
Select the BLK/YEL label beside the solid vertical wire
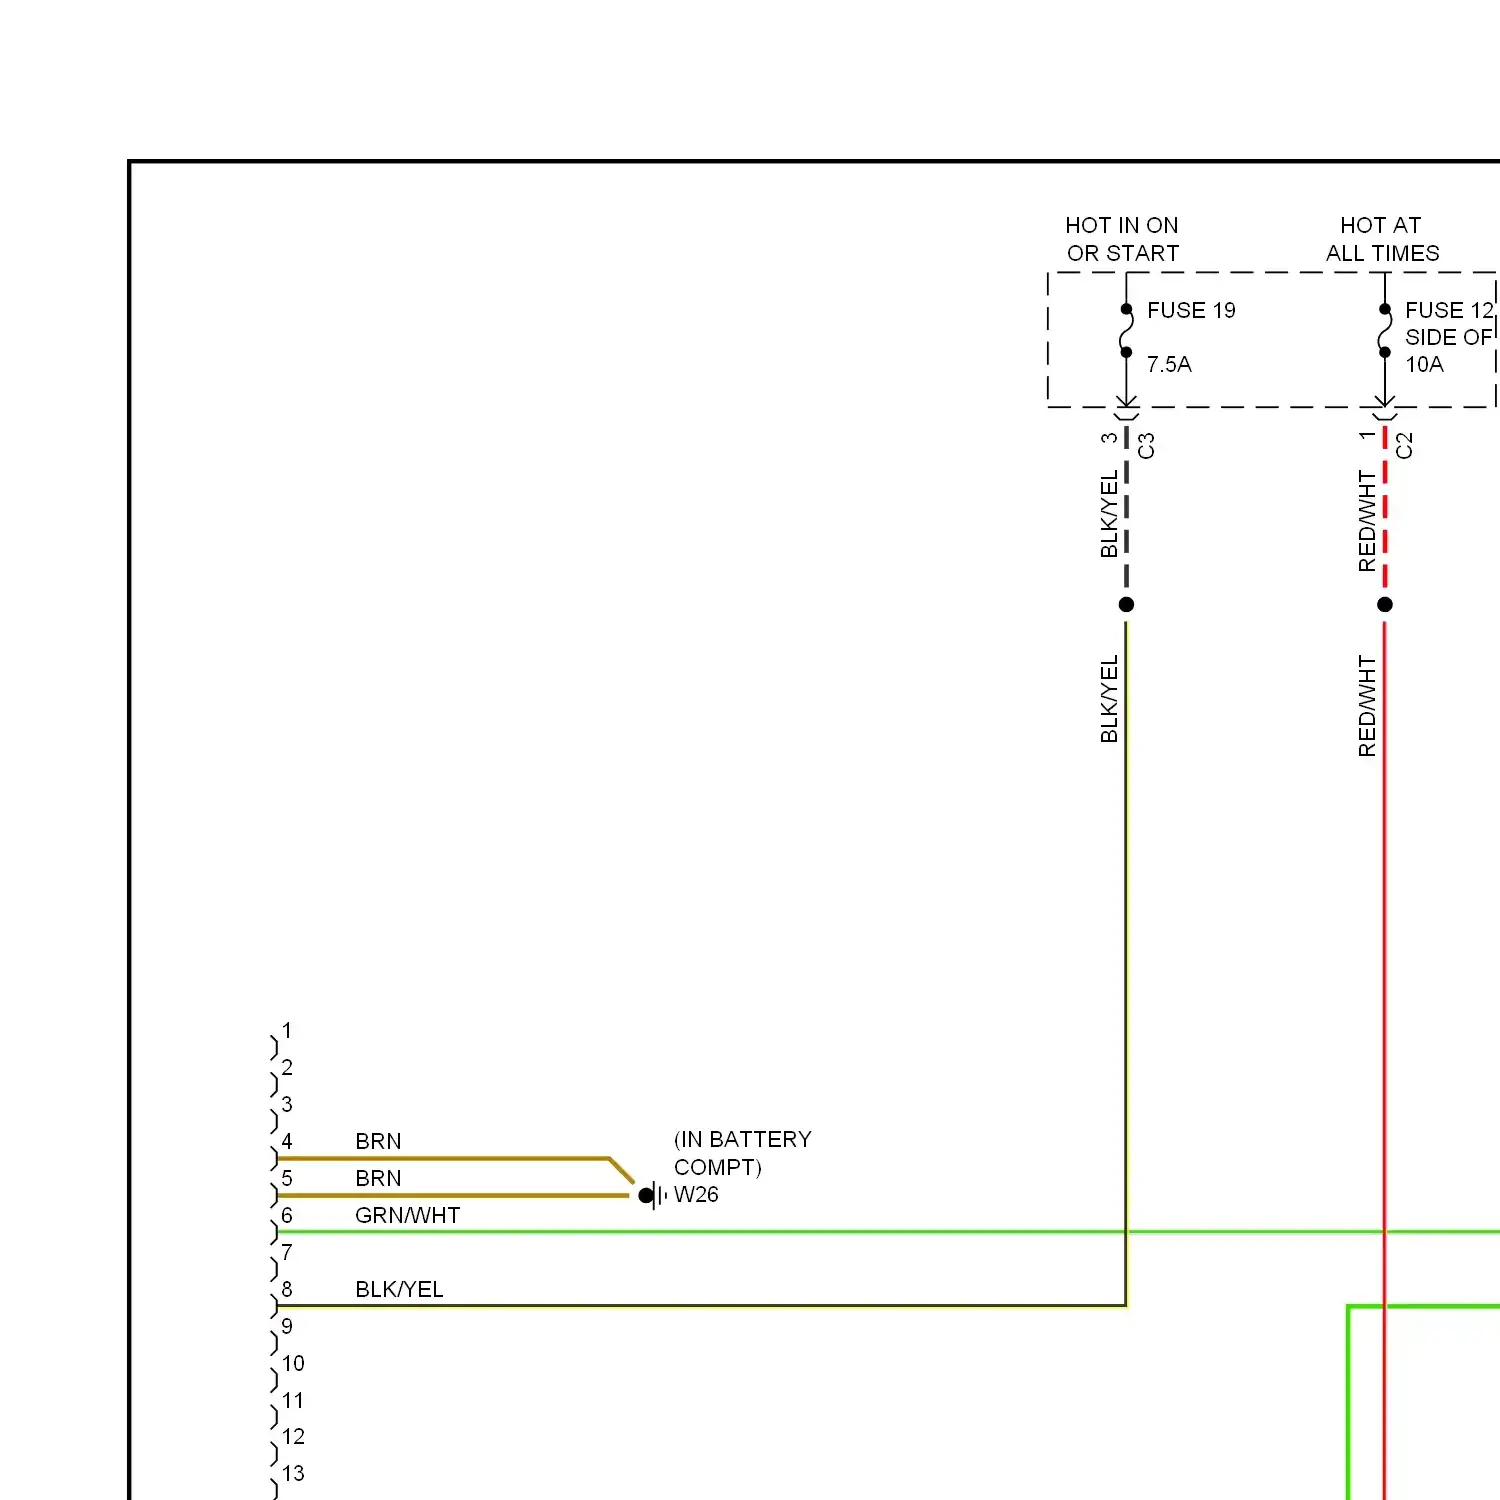[x=1109, y=699]
